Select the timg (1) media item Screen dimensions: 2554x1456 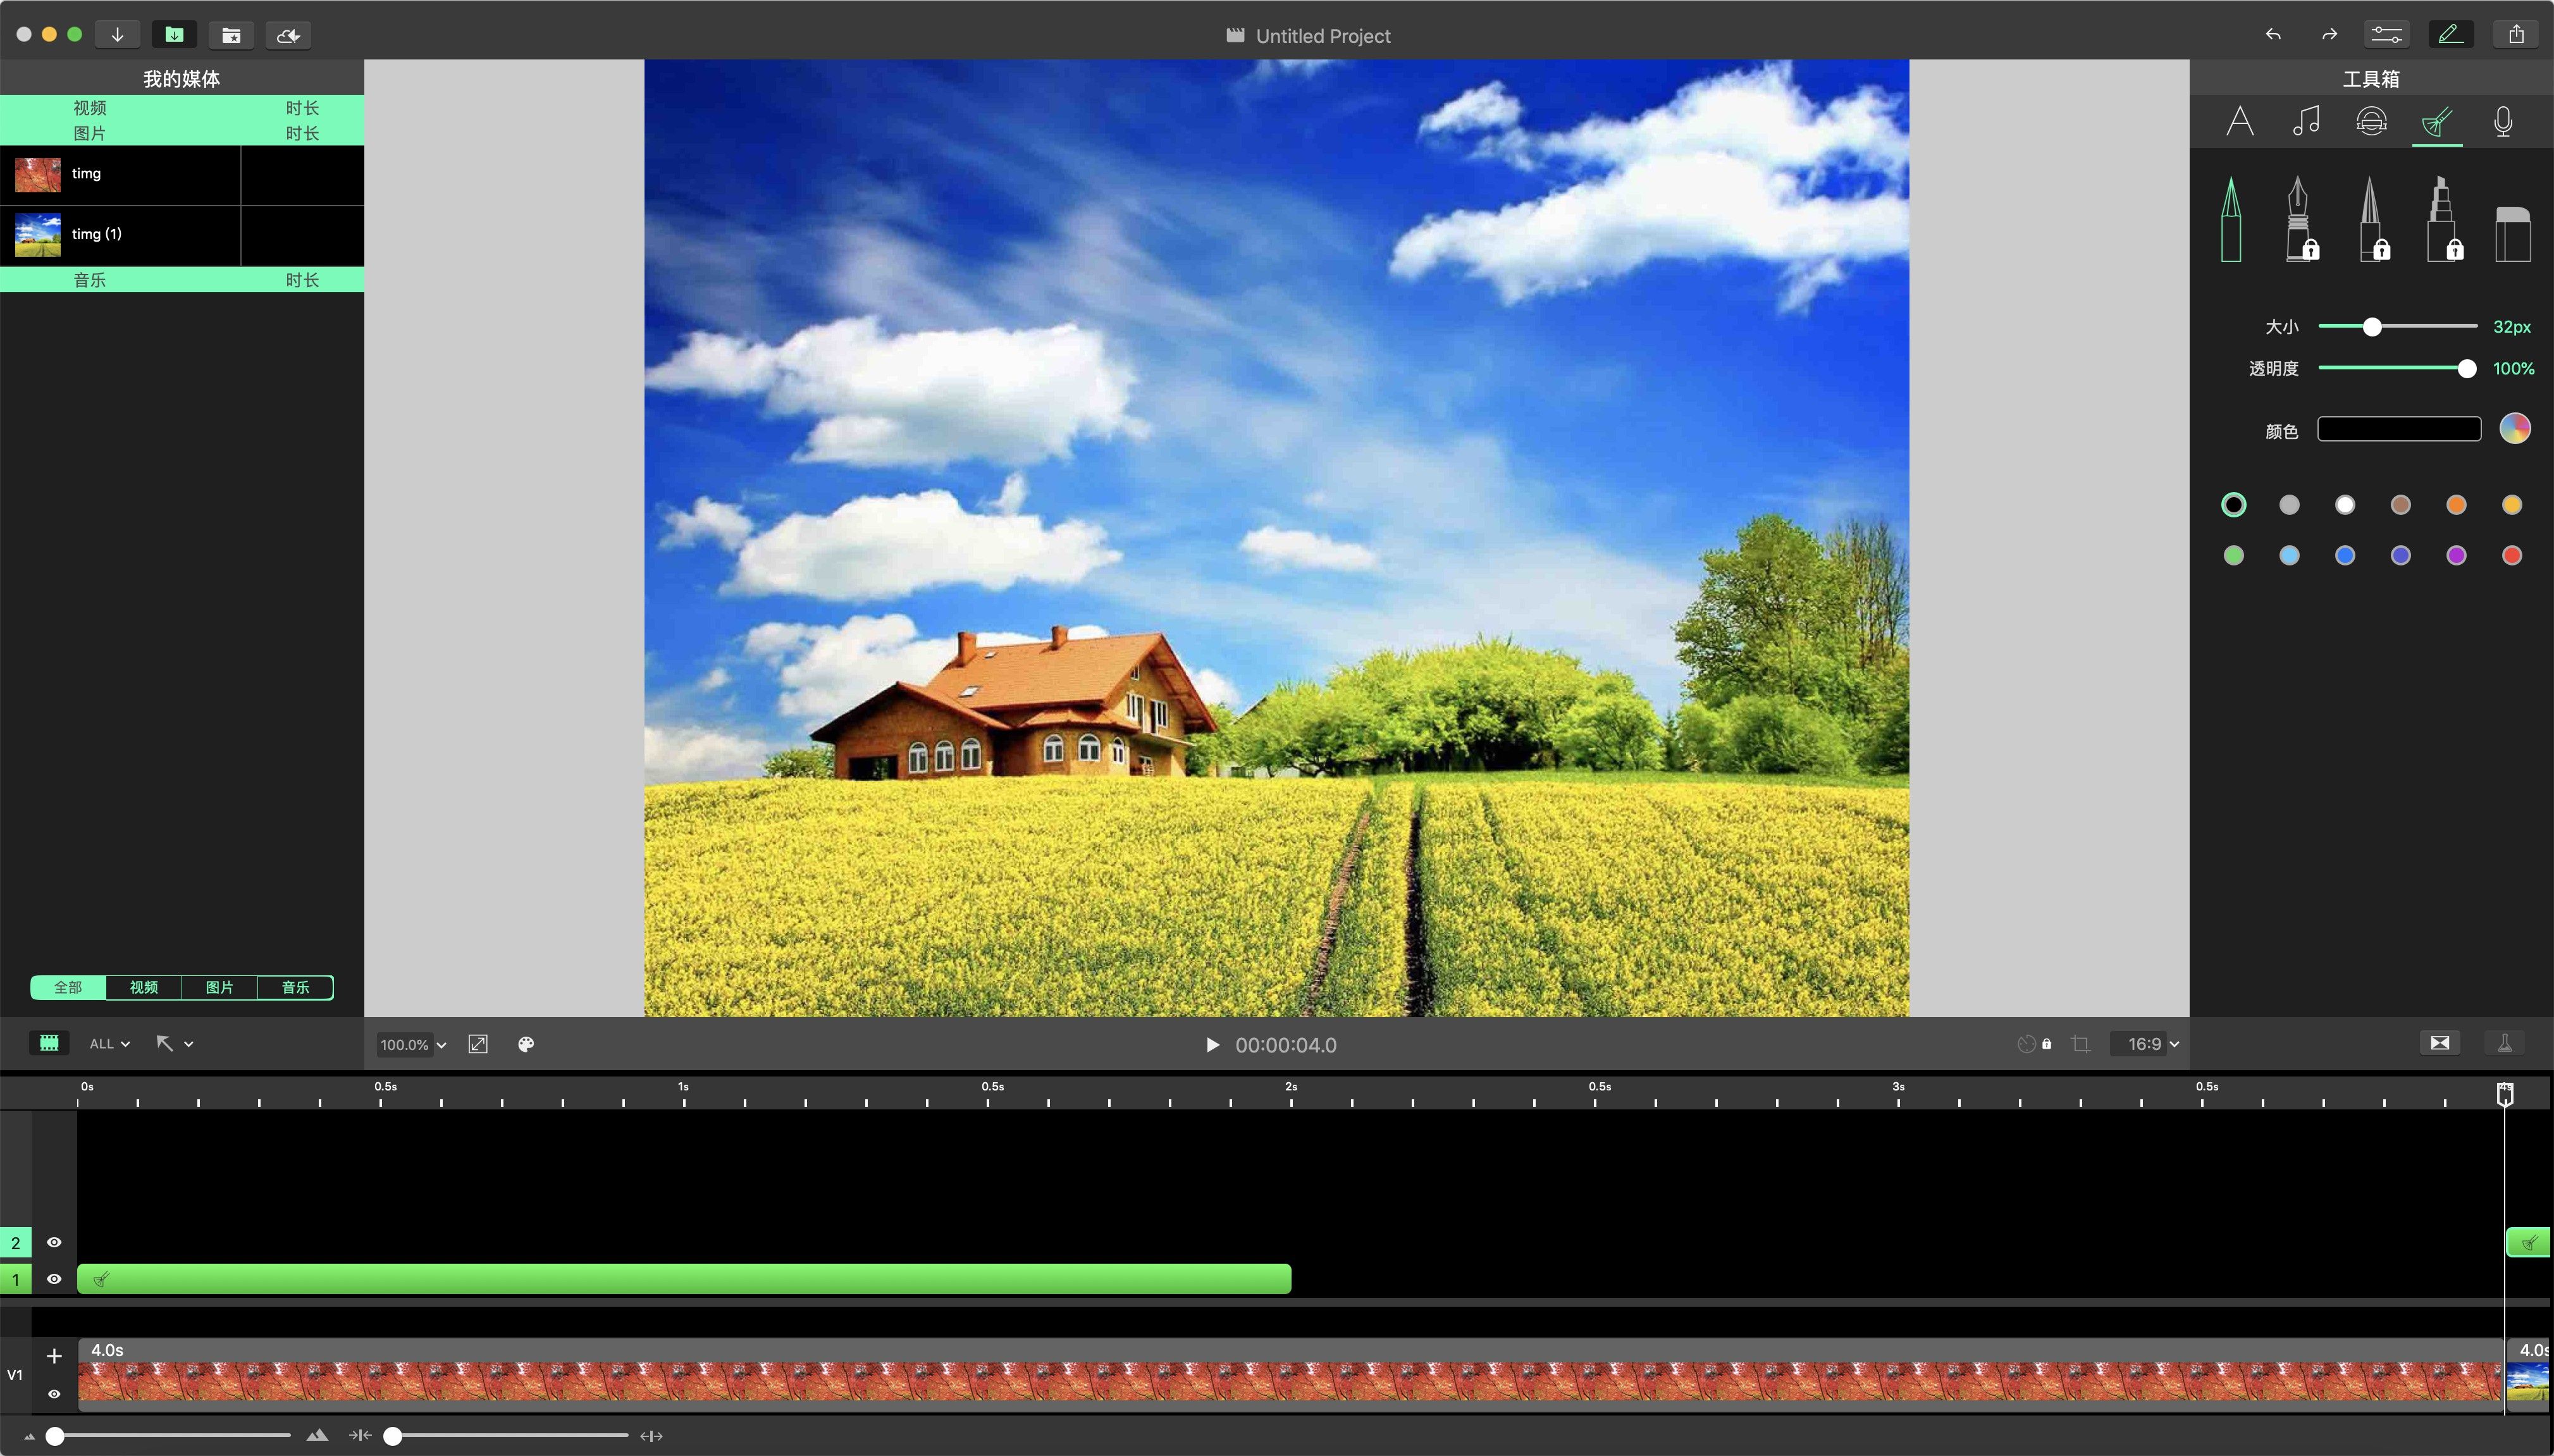181,235
